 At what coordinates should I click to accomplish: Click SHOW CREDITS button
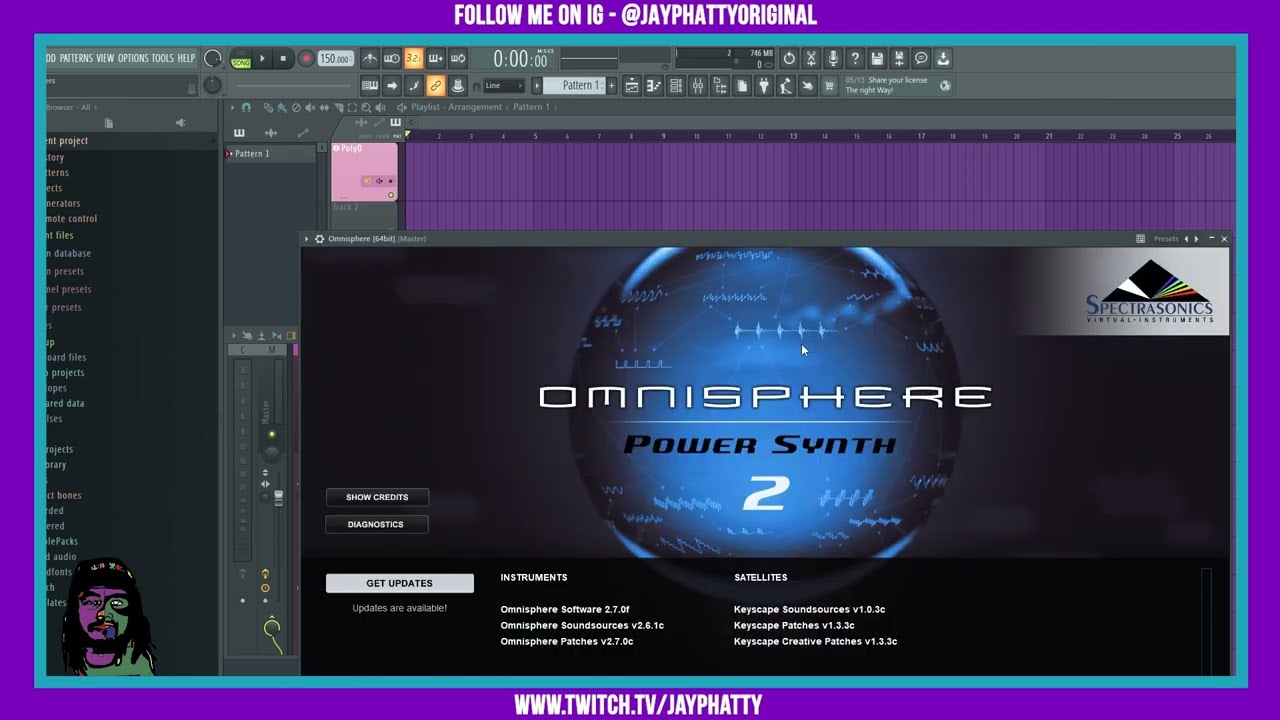377,497
